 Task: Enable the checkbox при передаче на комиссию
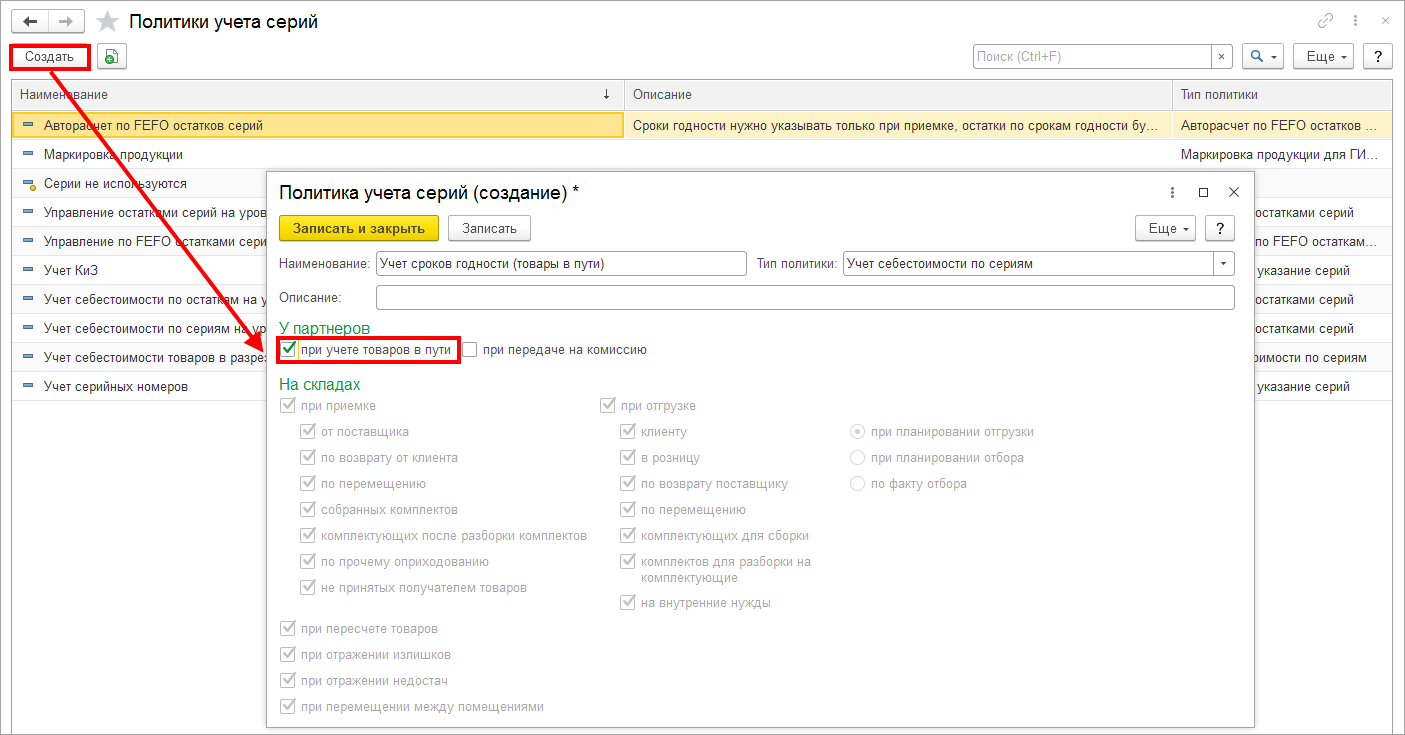(x=470, y=350)
